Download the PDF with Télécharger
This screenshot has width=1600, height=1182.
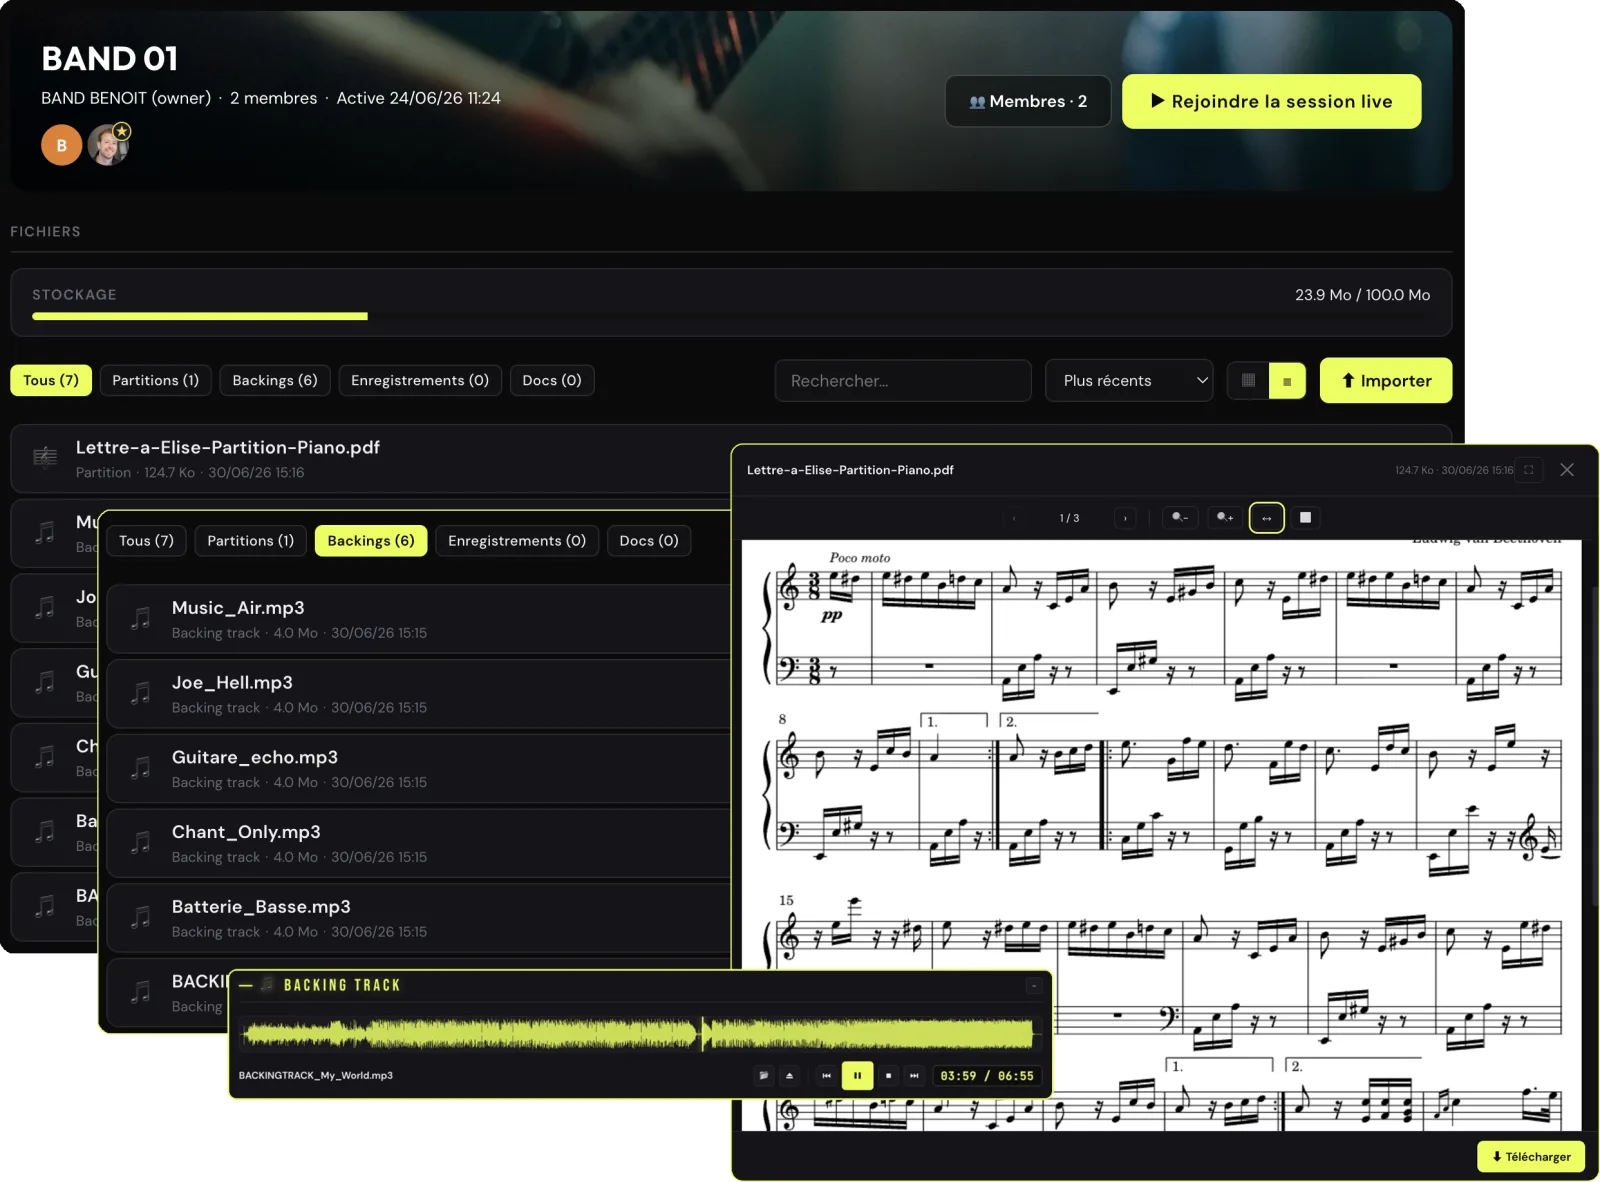click(1531, 1156)
